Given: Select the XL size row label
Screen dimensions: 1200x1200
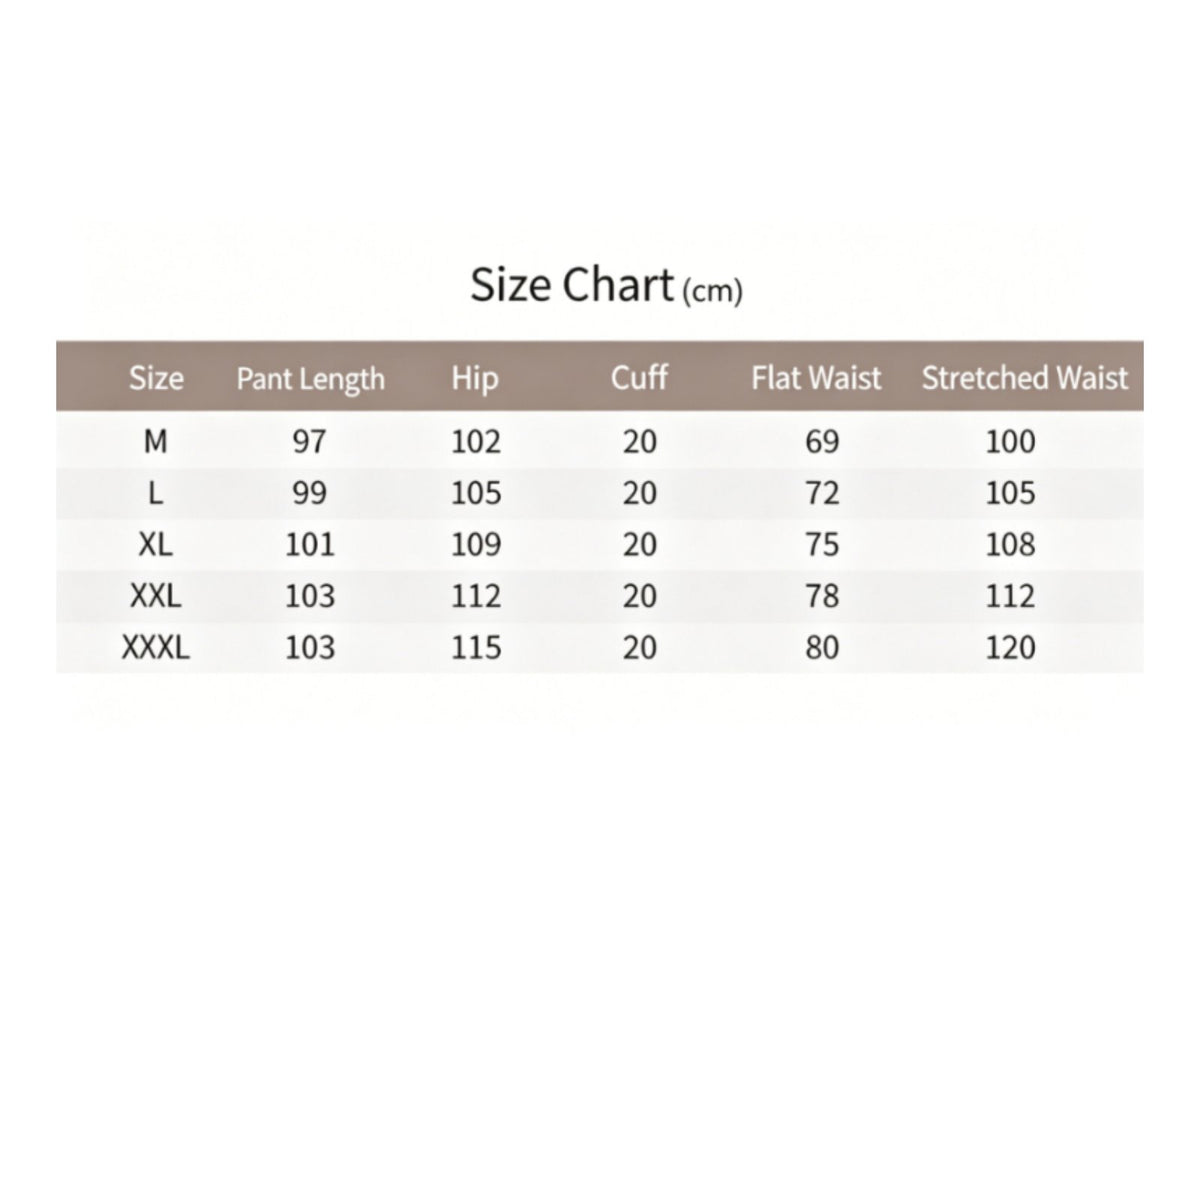Looking at the screenshot, I should point(156,544).
